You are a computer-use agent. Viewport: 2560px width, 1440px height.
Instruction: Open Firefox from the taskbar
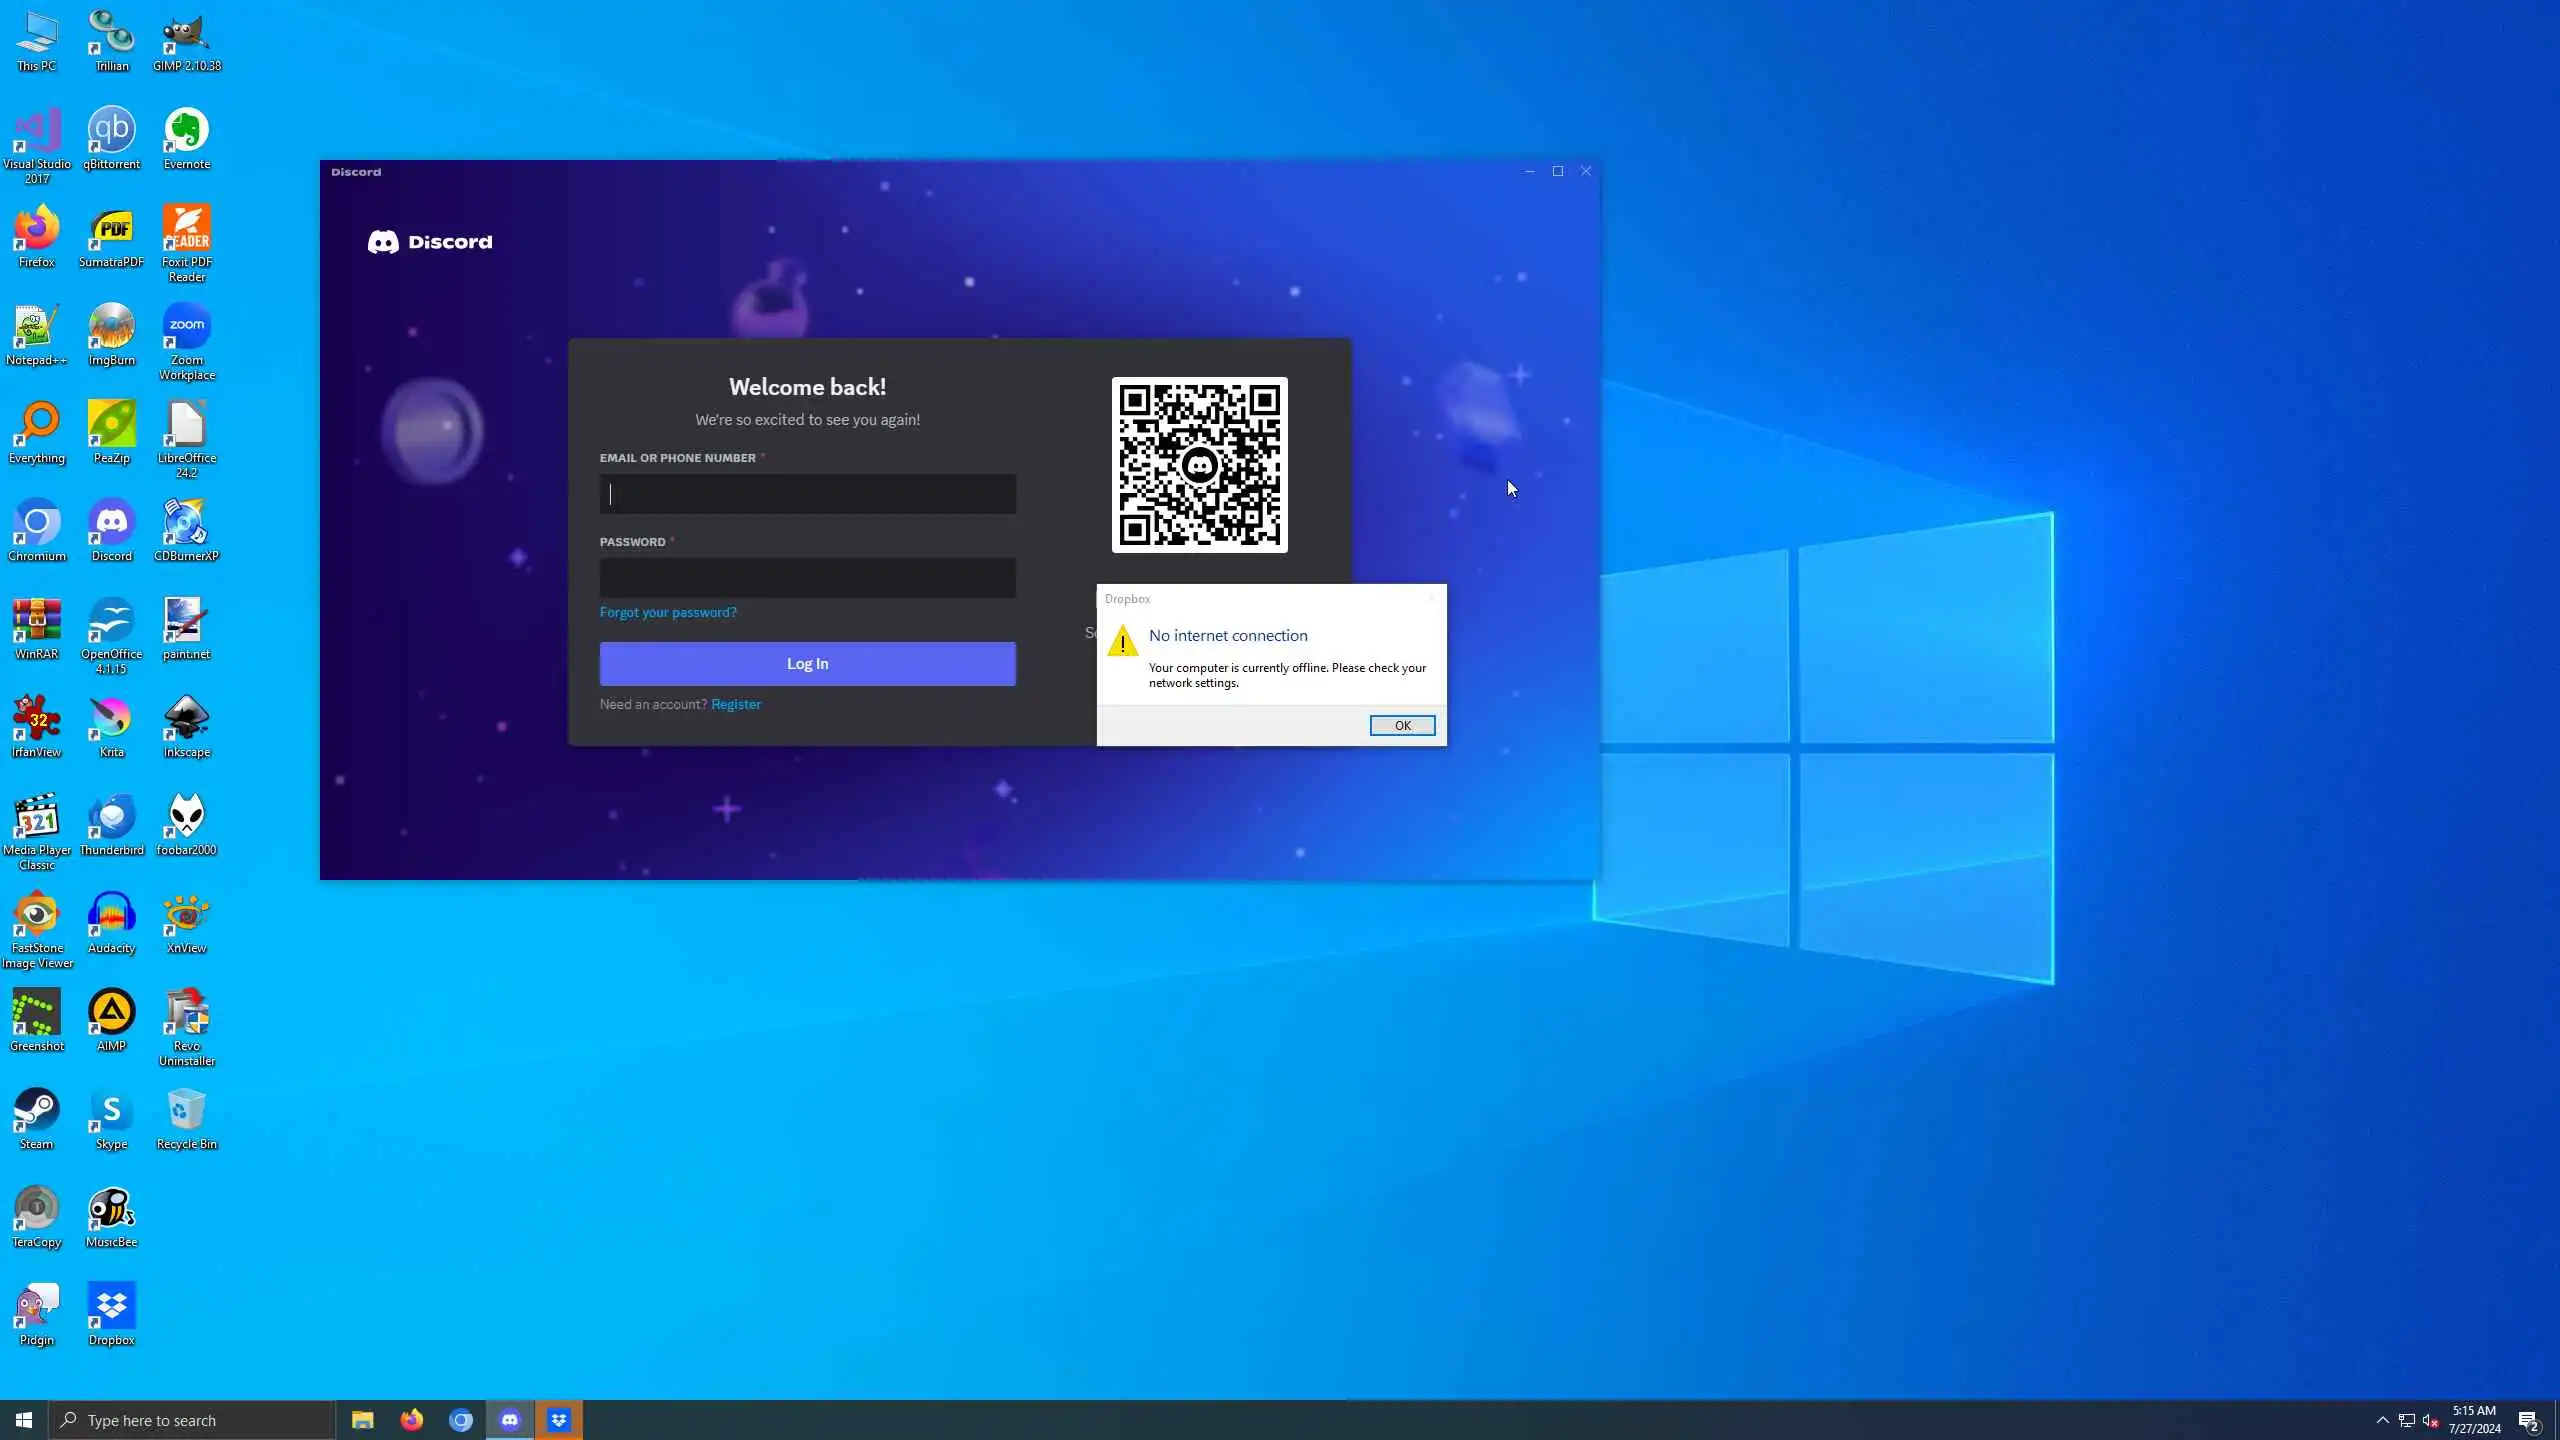point(411,1420)
